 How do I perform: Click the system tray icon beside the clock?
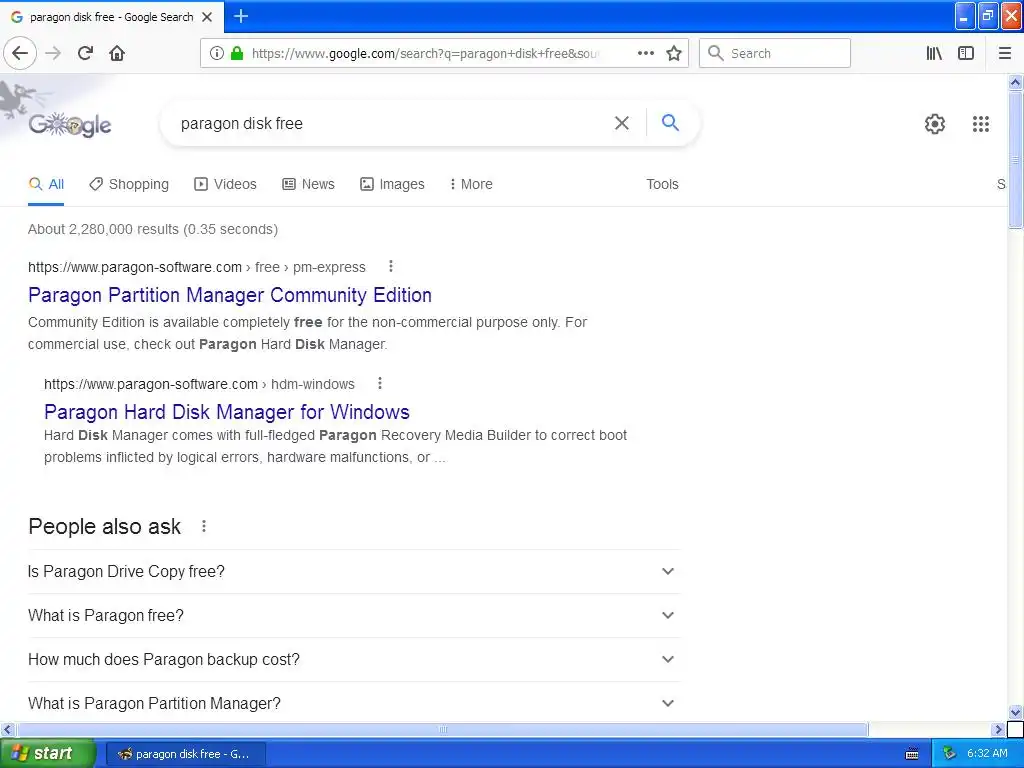(x=950, y=754)
